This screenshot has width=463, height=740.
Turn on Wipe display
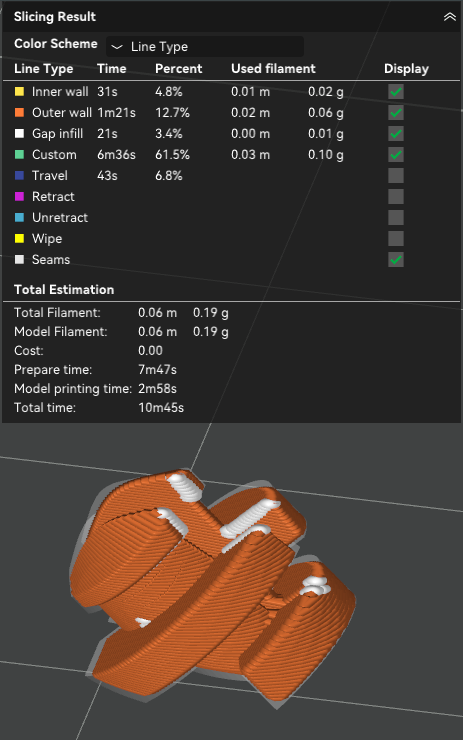click(x=396, y=238)
